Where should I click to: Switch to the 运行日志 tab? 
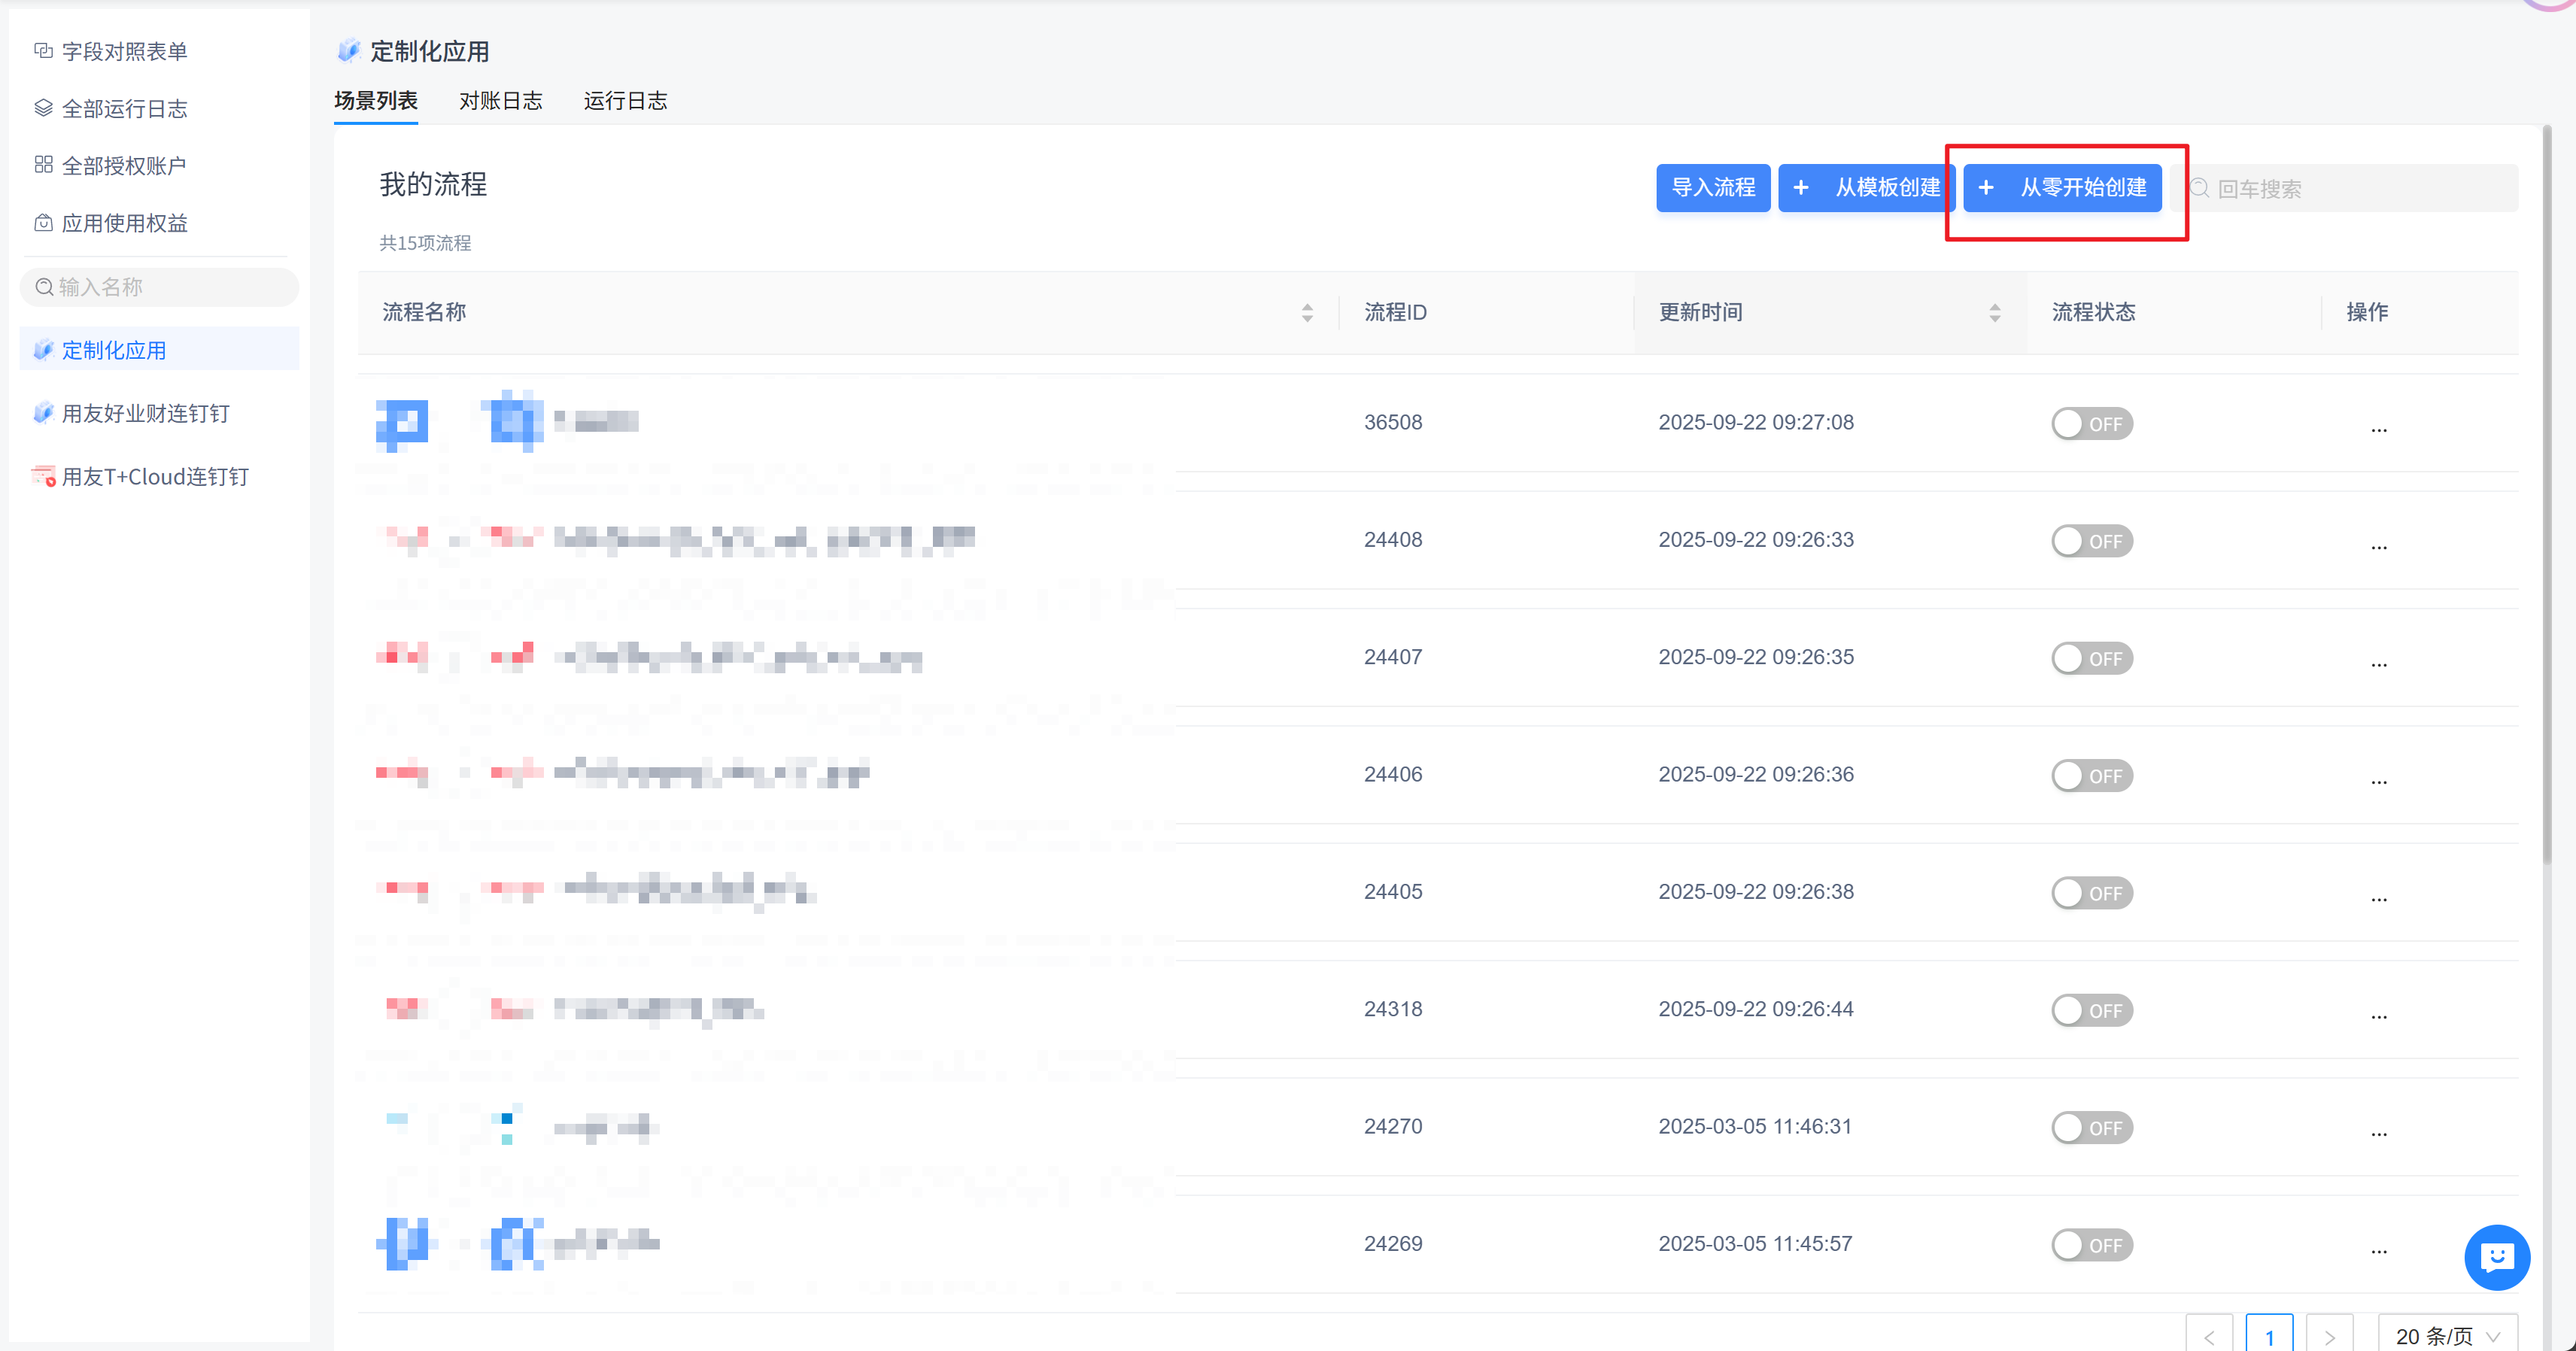625,101
